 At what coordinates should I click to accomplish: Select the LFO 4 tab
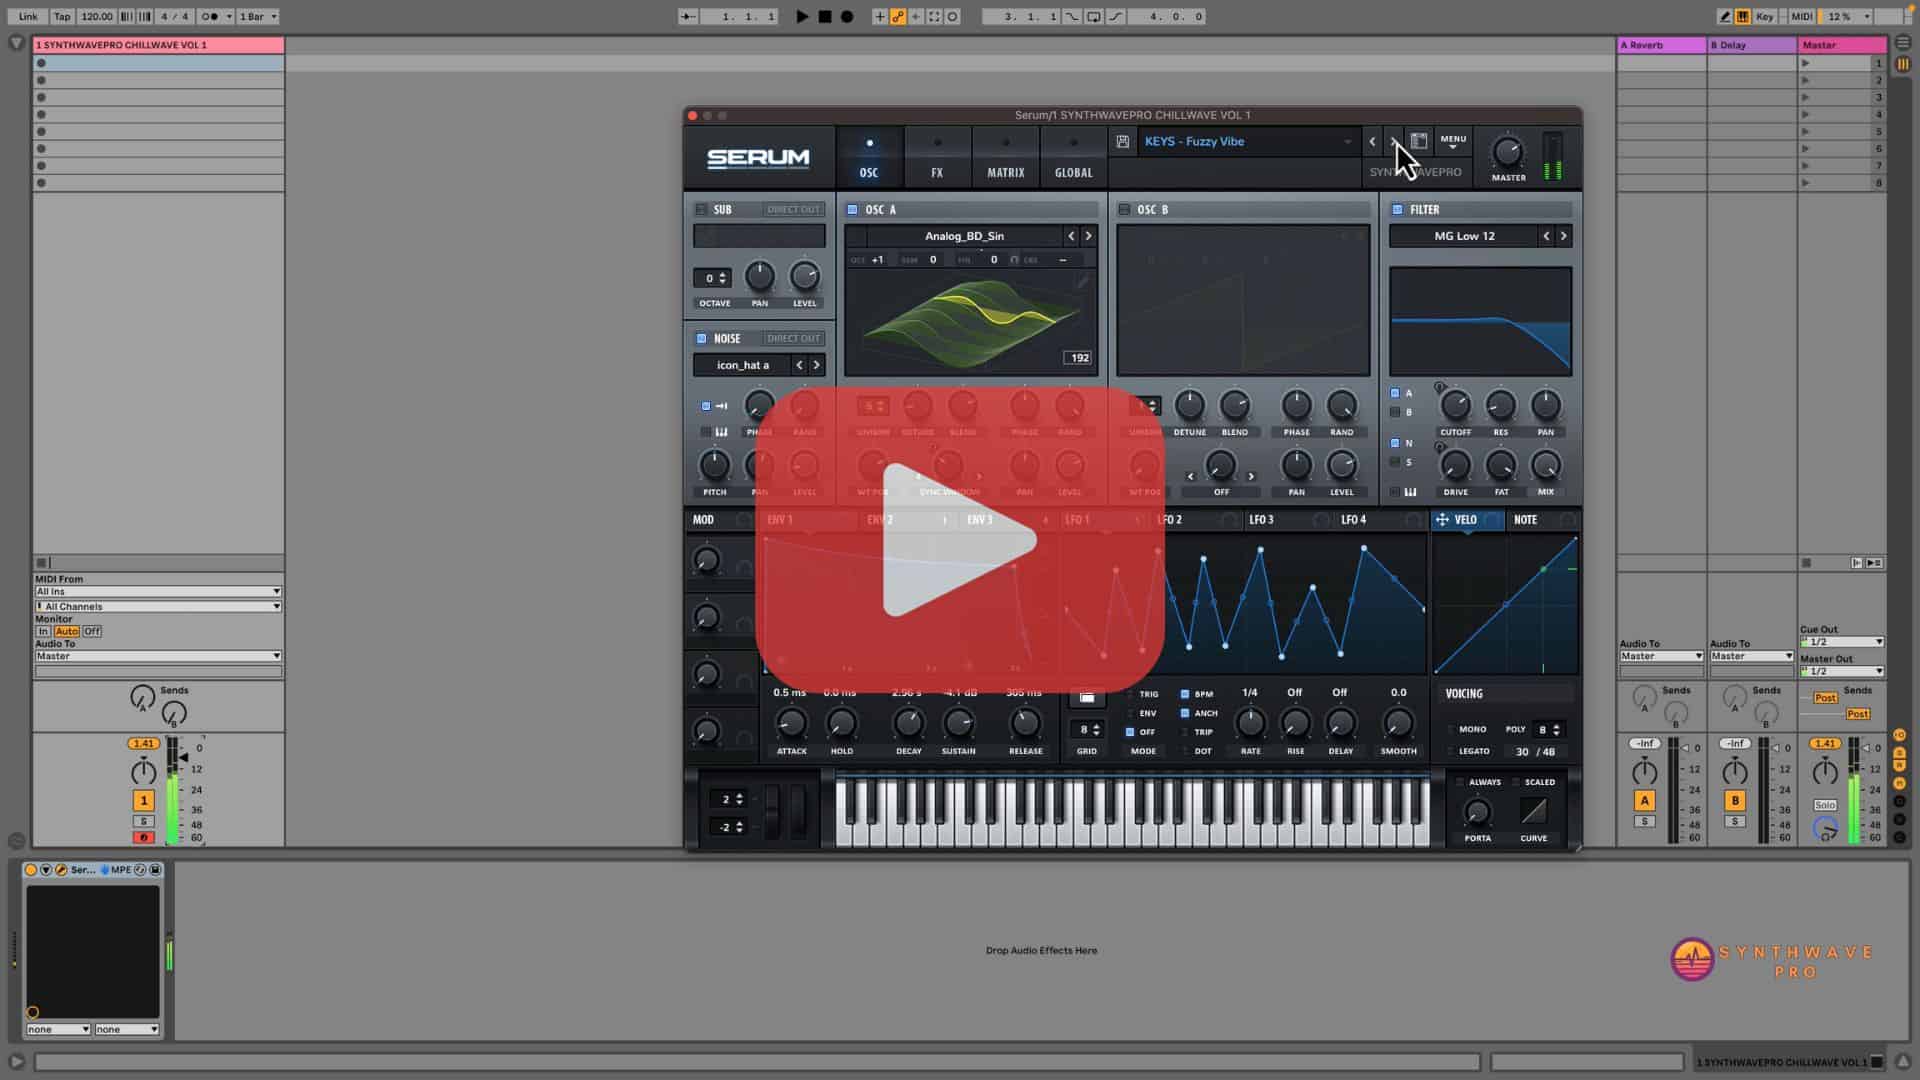point(1353,520)
